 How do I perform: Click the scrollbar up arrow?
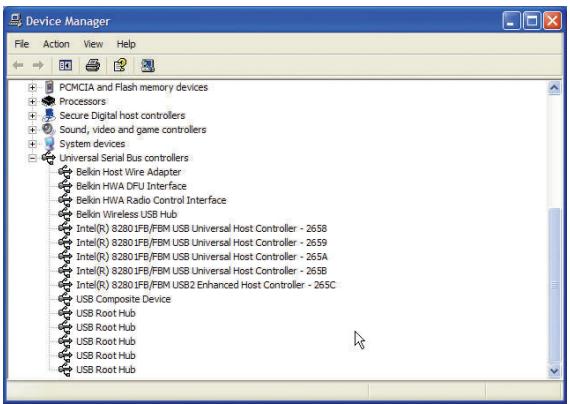tap(554, 88)
